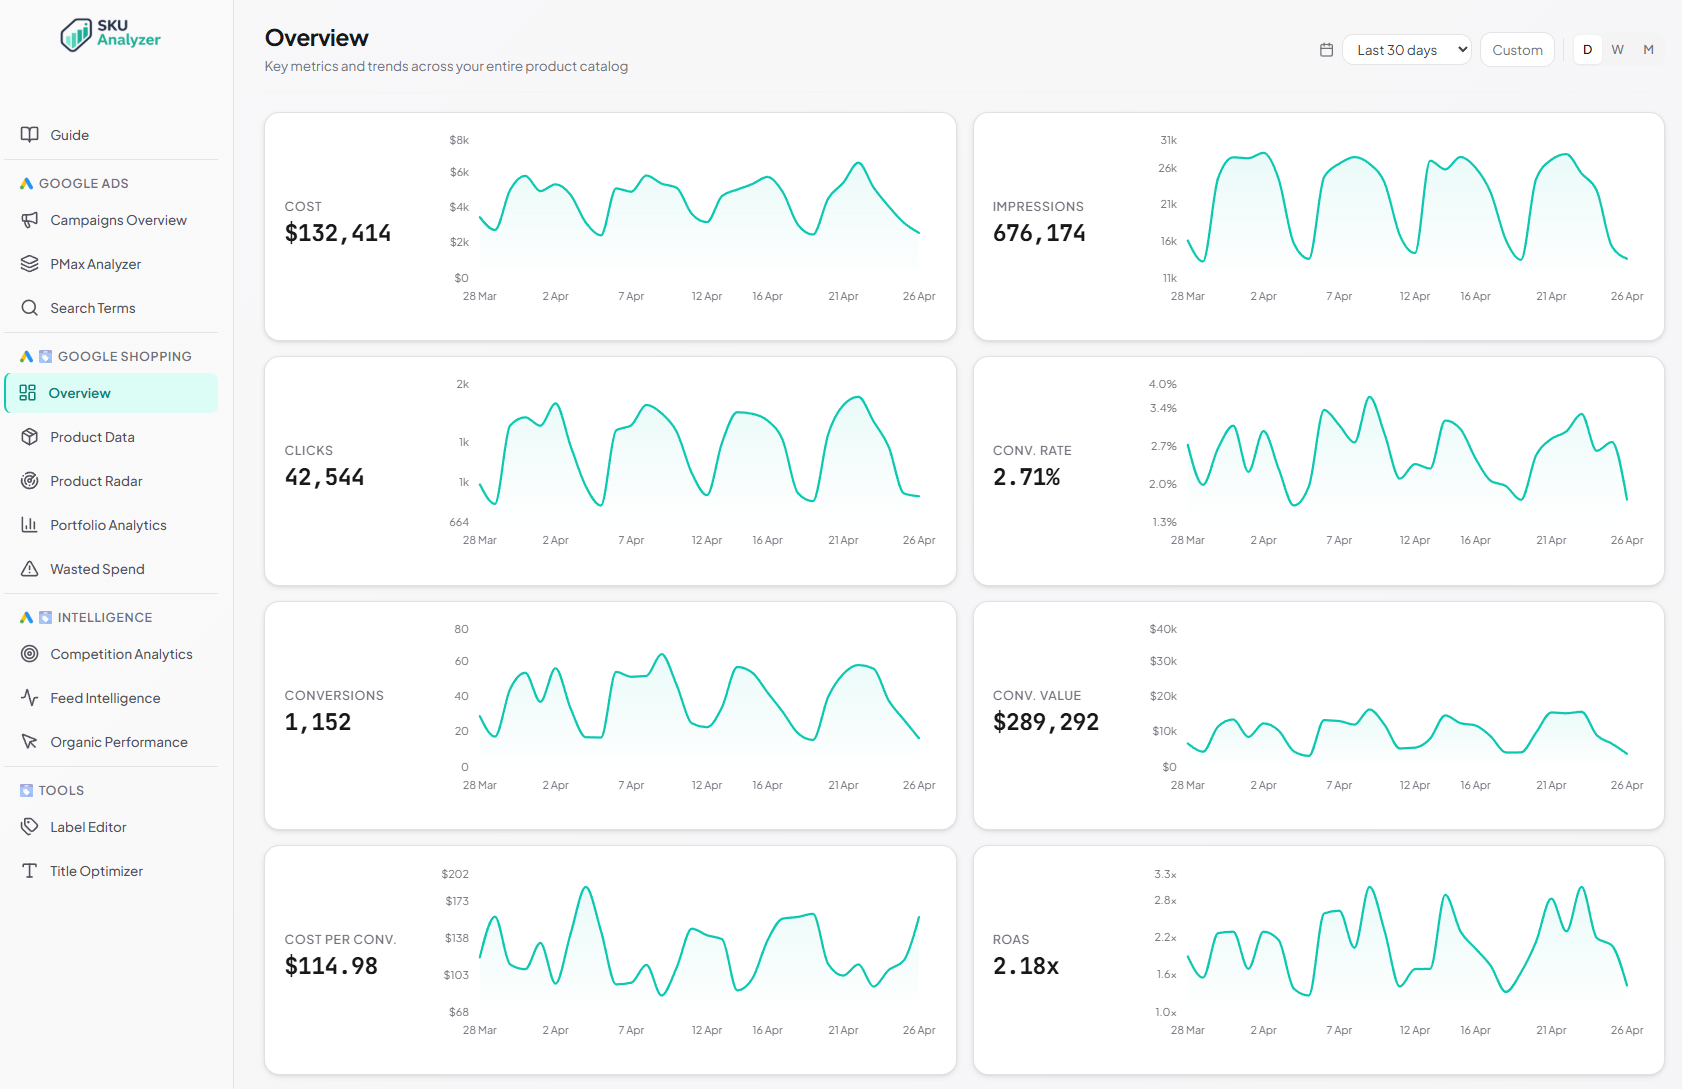Open the Title Optimizer tool icon
Viewport: 1682px width, 1089px height.
[30, 870]
